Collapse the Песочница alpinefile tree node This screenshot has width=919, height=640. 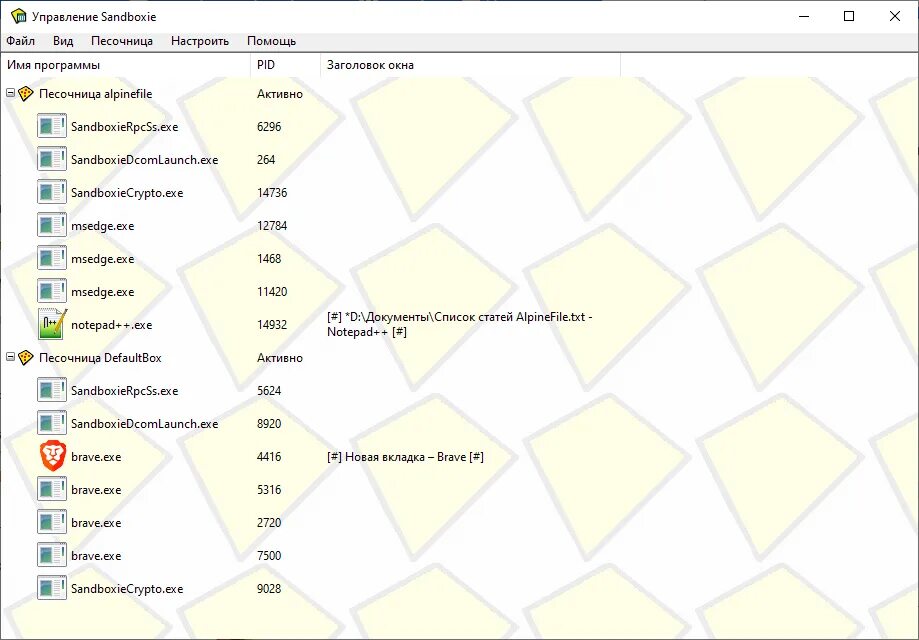(x=10, y=93)
